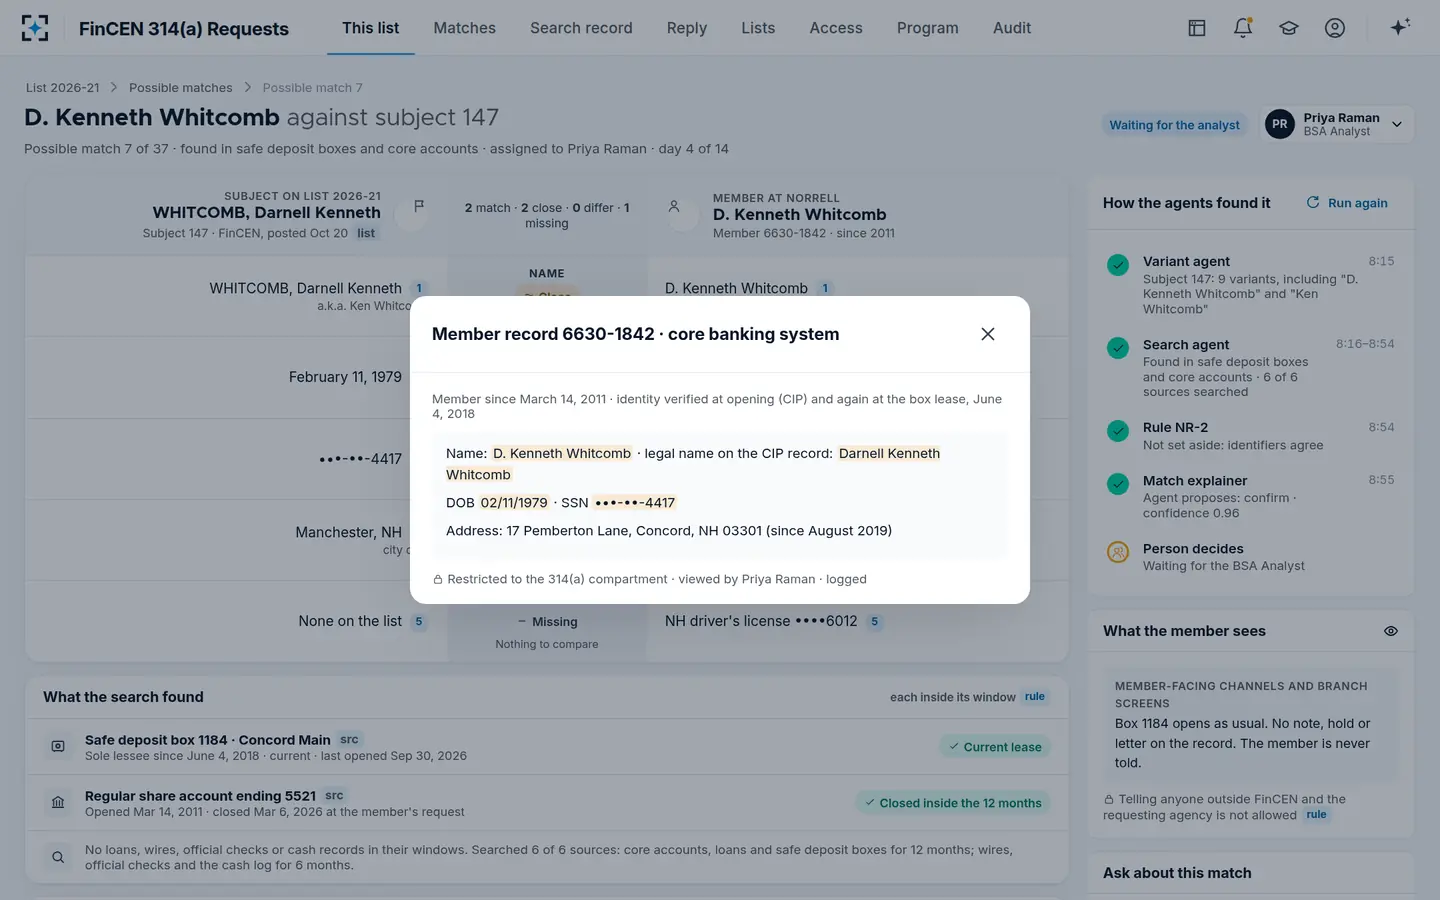
Task: Click the magnifier icon in search results
Action: tap(58, 857)
